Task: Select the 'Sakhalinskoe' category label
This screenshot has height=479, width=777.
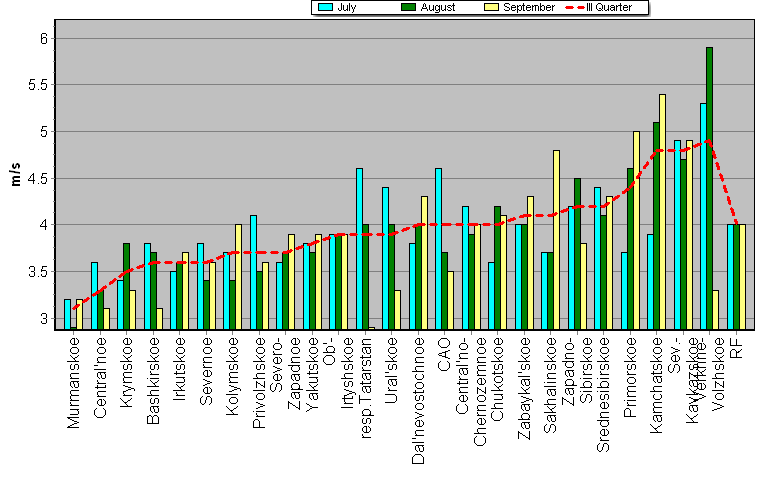Action: pos(551,385)
